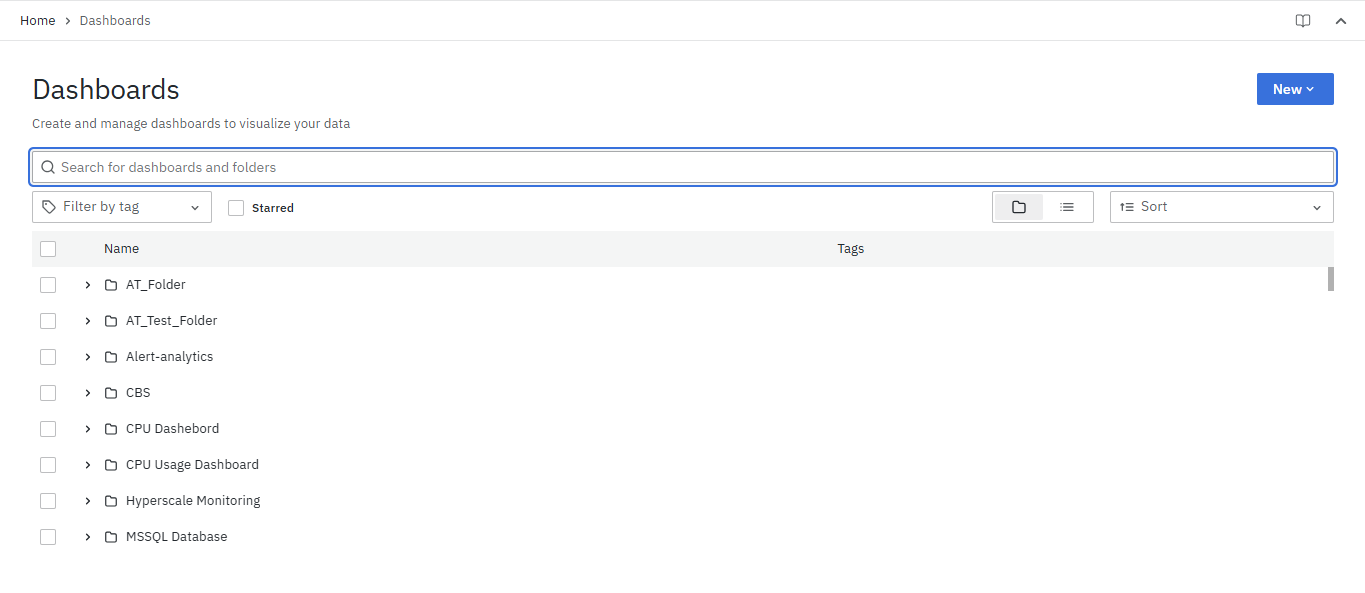Click the folder icon beside CBS
Image resolution: width=1365 pixels, height=593 pixels.
[112, 393]
